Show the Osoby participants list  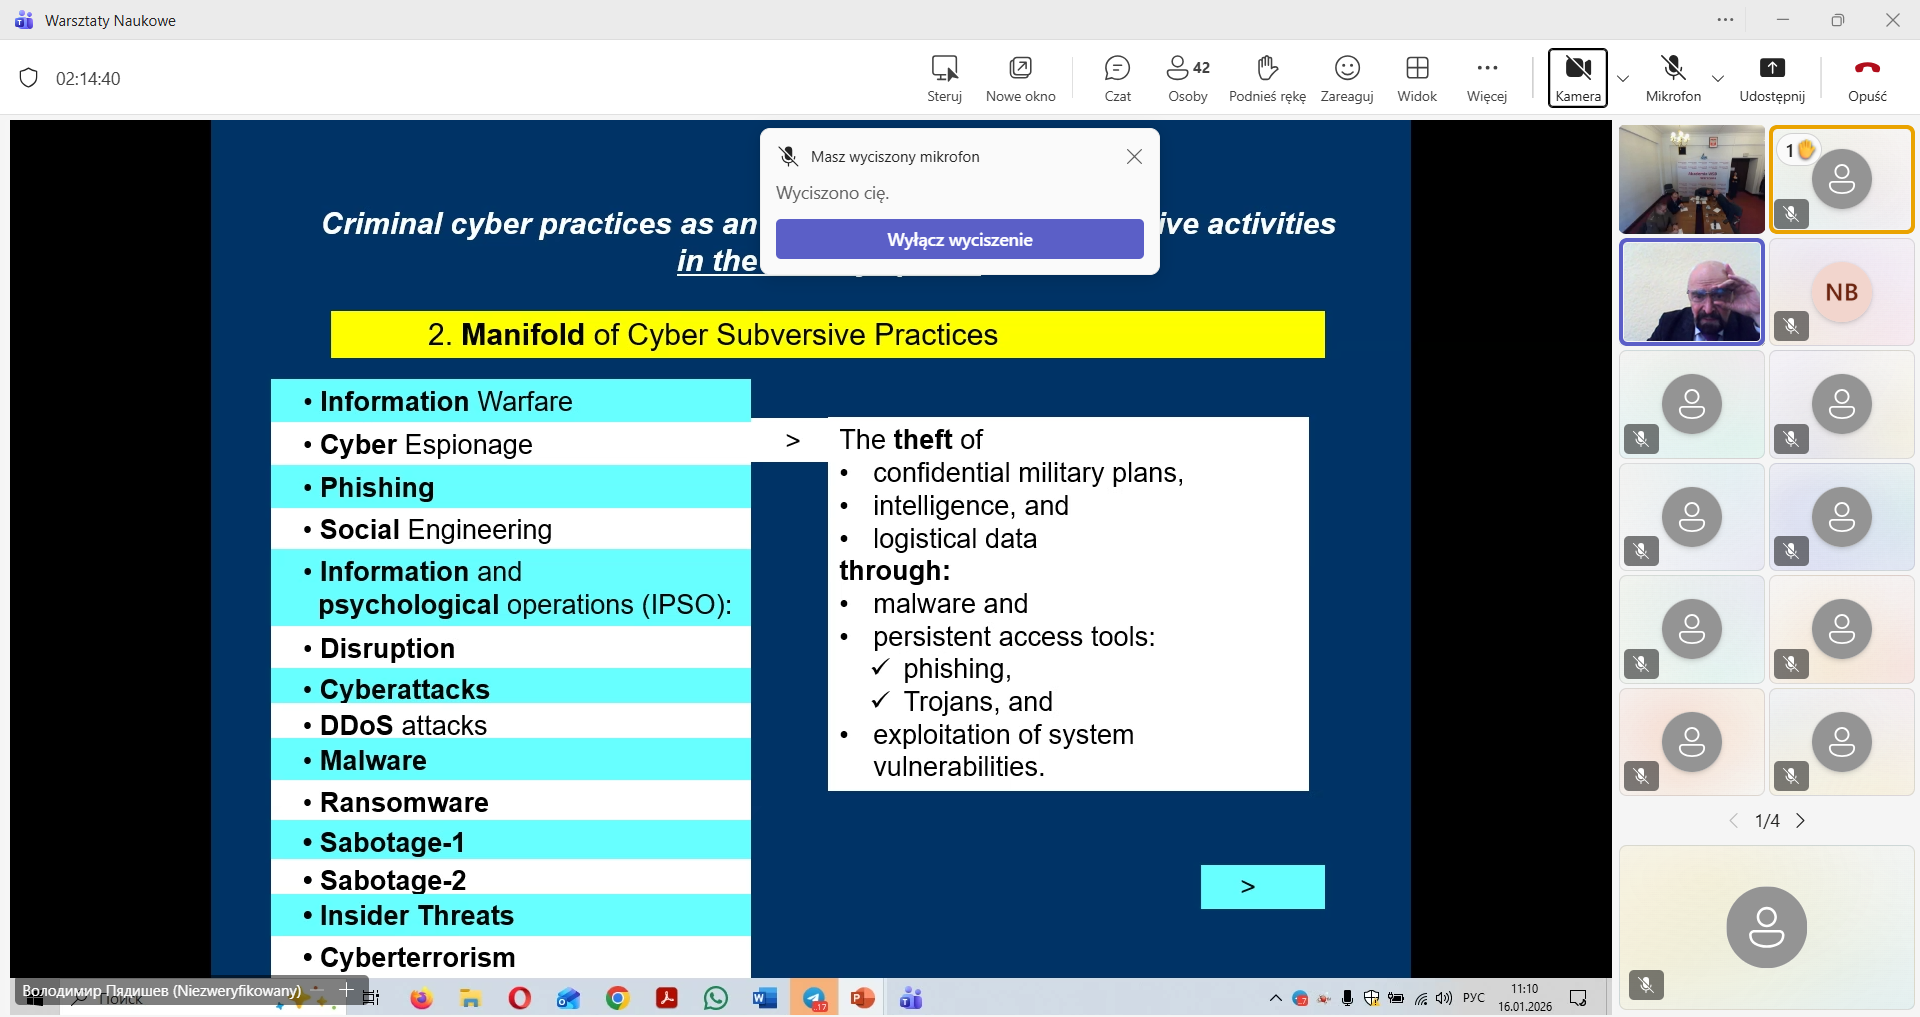click(1187, 78)
